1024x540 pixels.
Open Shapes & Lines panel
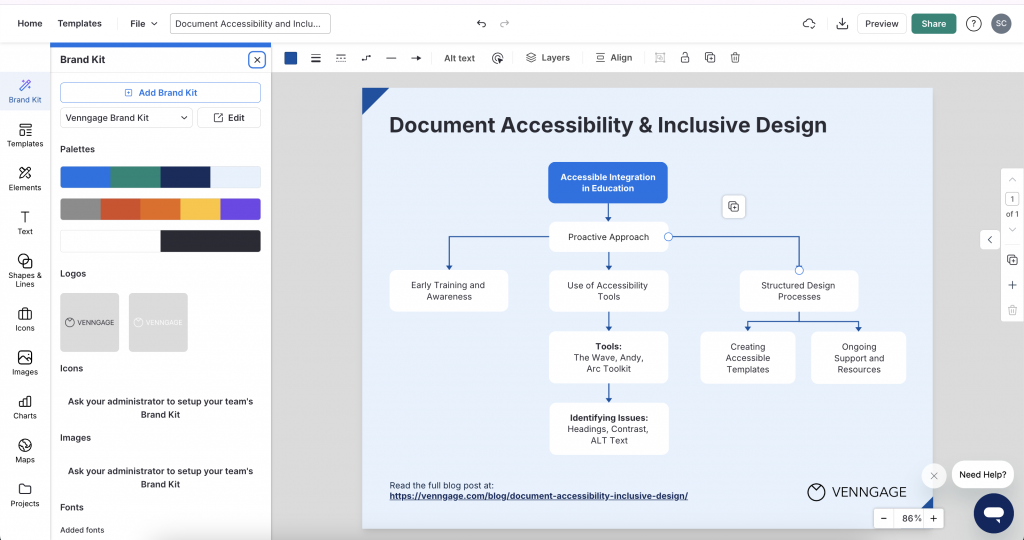pyautogui.click(x=25, y=270)
